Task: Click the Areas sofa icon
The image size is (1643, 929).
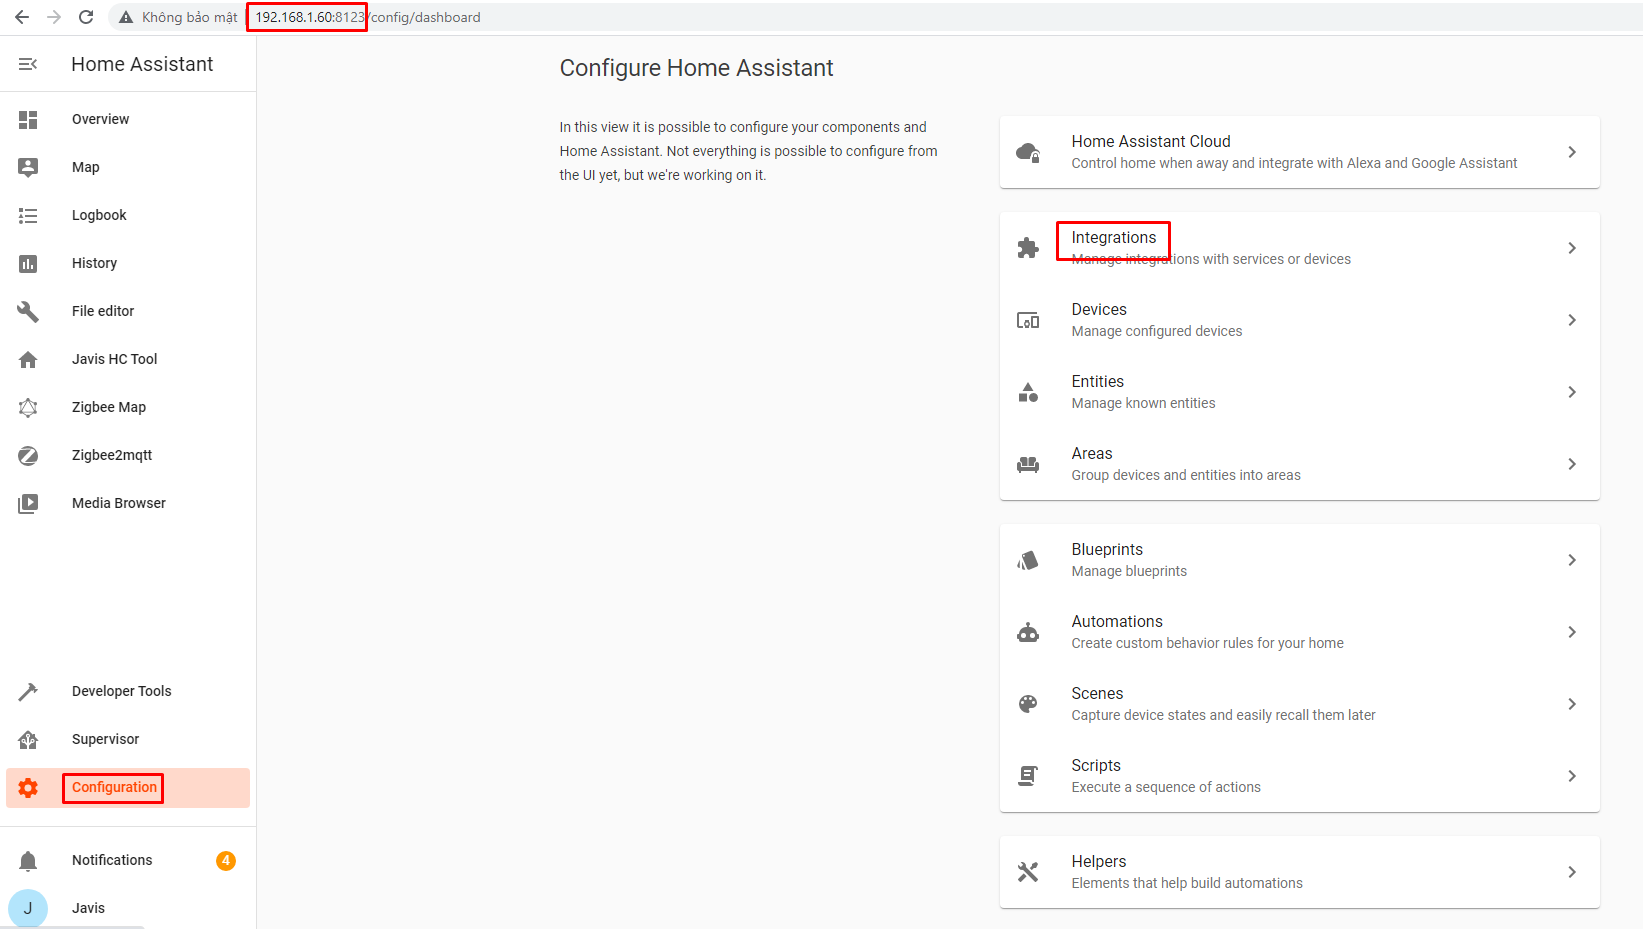Action: 1028,464
